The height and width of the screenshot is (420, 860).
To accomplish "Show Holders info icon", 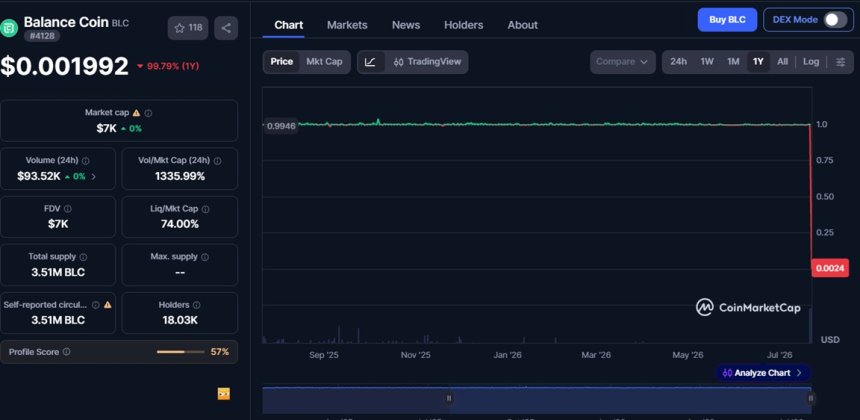I will [197, 305].
